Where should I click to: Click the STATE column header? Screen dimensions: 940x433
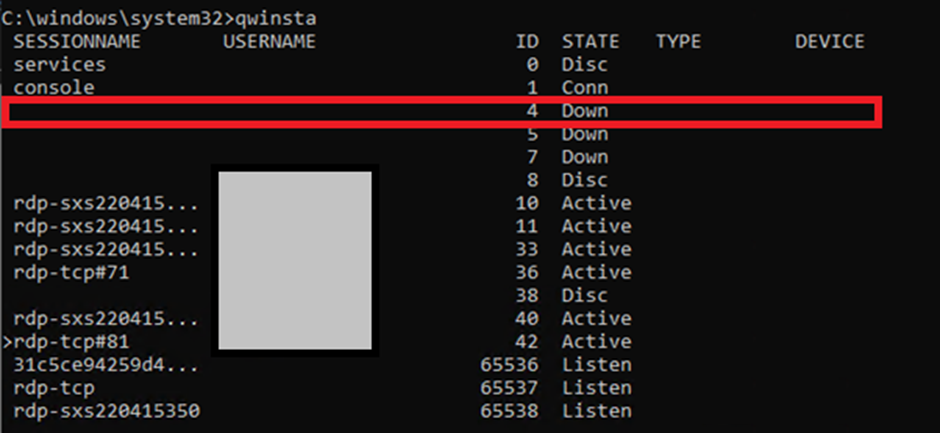point(590,41)
